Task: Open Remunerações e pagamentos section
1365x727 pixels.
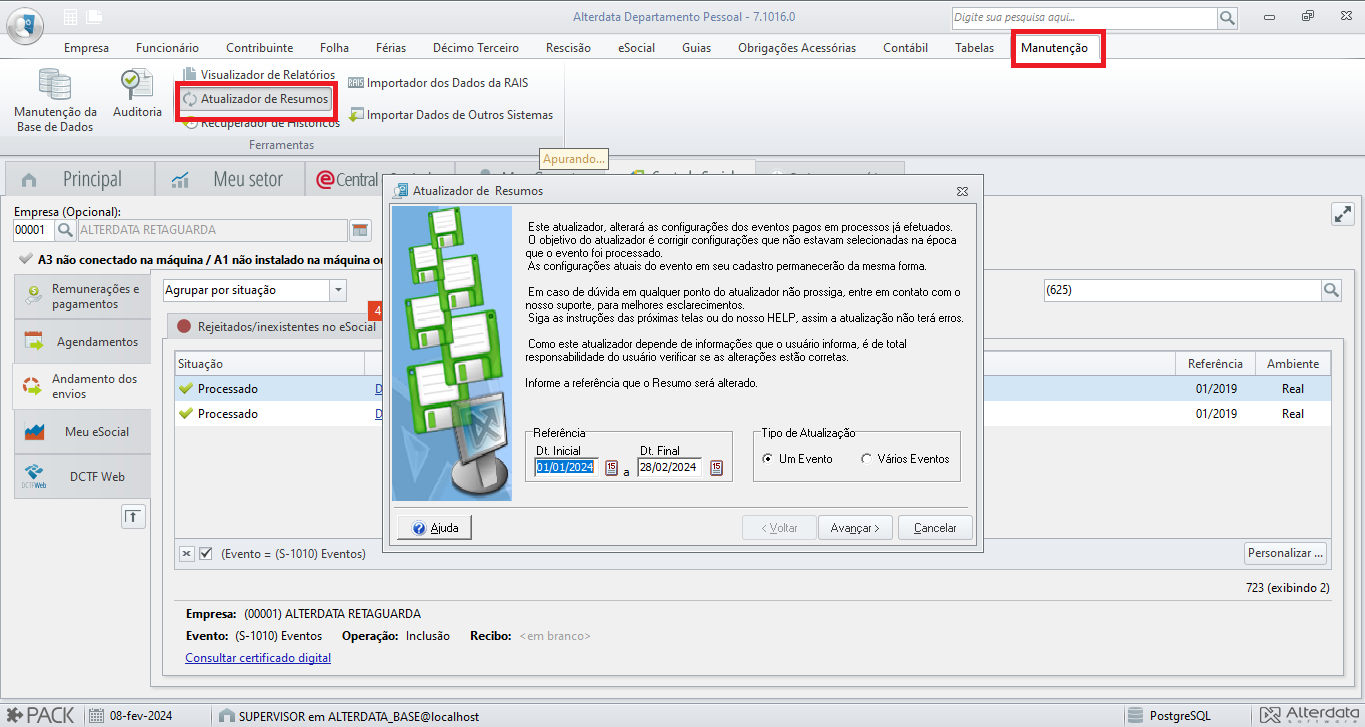Action: (82, 296)
